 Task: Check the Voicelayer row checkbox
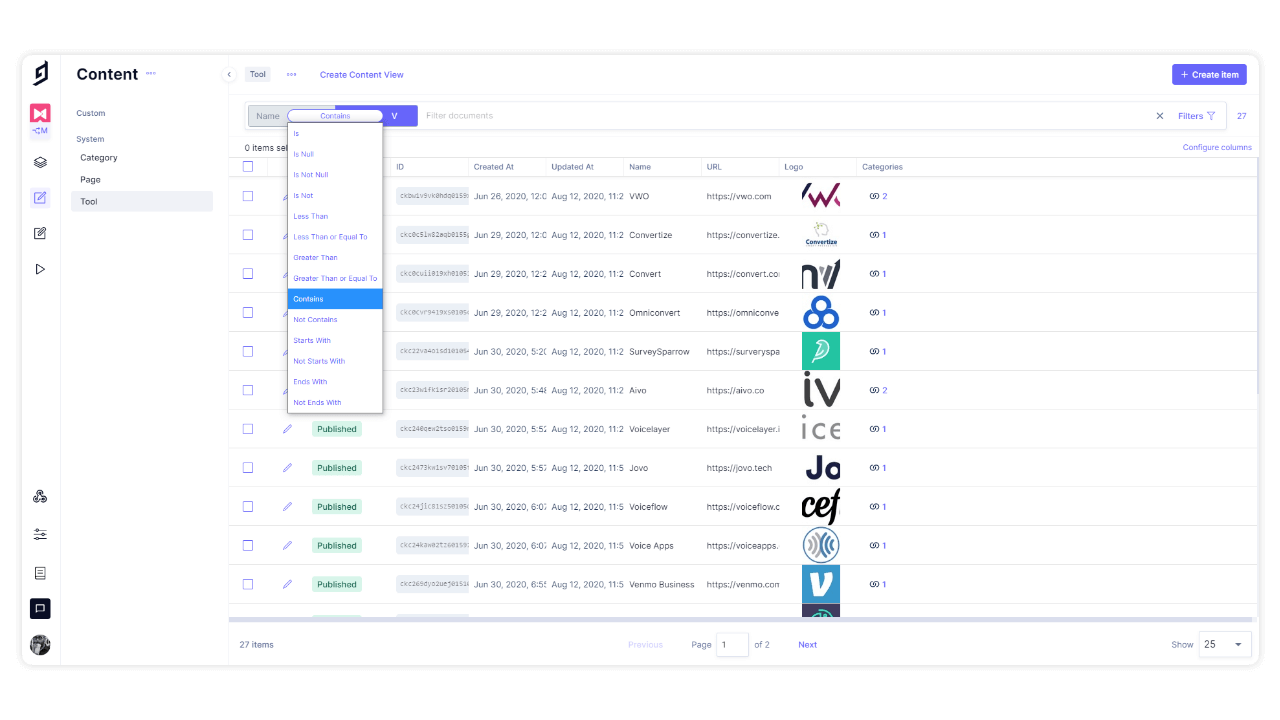pyautogui.click(x=248, y=429)
